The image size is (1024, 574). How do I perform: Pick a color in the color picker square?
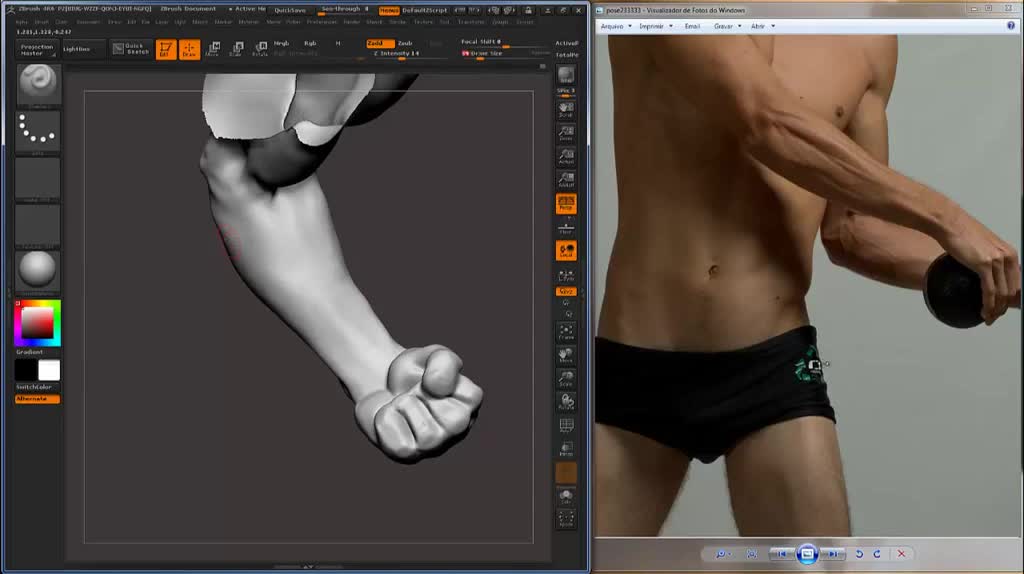pyautogui.click(x=37, y=323)
